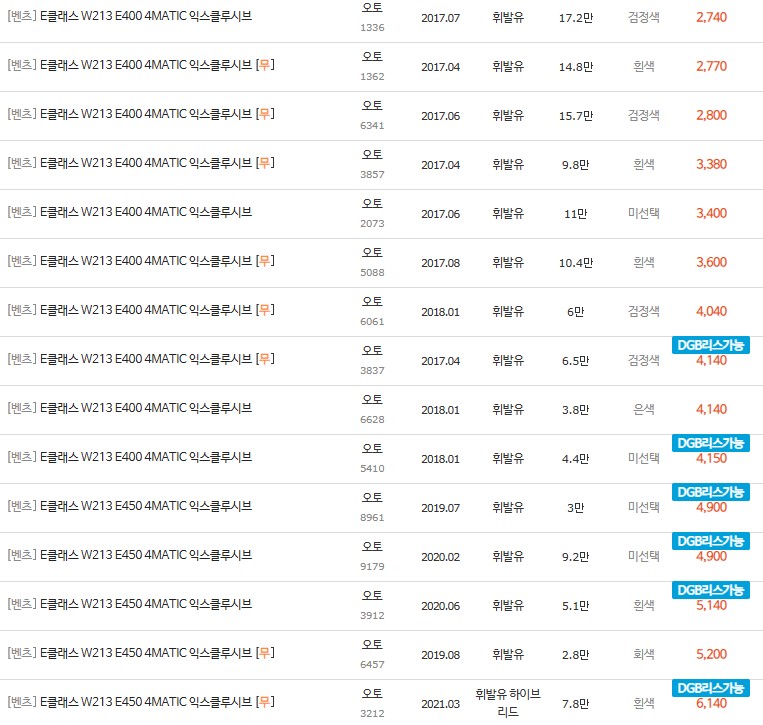Click the color value 은색

click(x=644, y=410)
